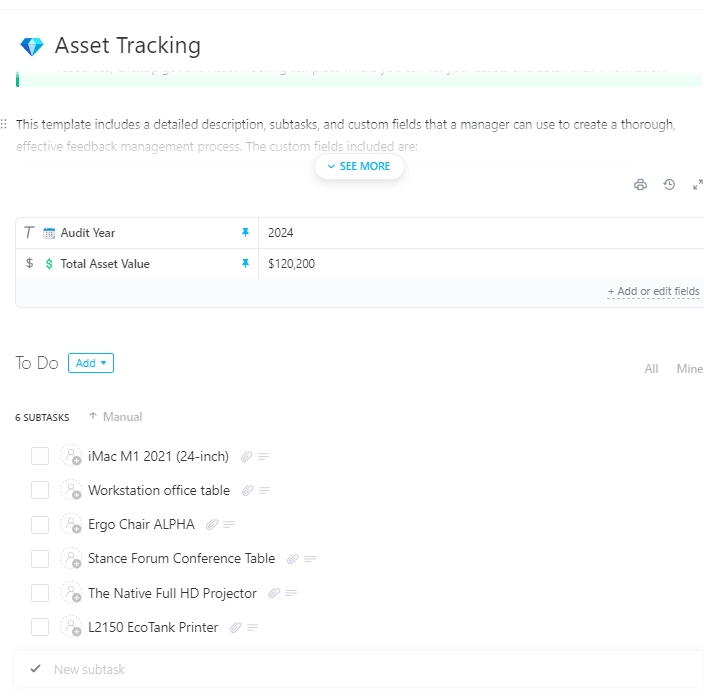Check off iMac M1 2021 (24-inch) subtask
The image size is (704, 696).
click(40, 456)
